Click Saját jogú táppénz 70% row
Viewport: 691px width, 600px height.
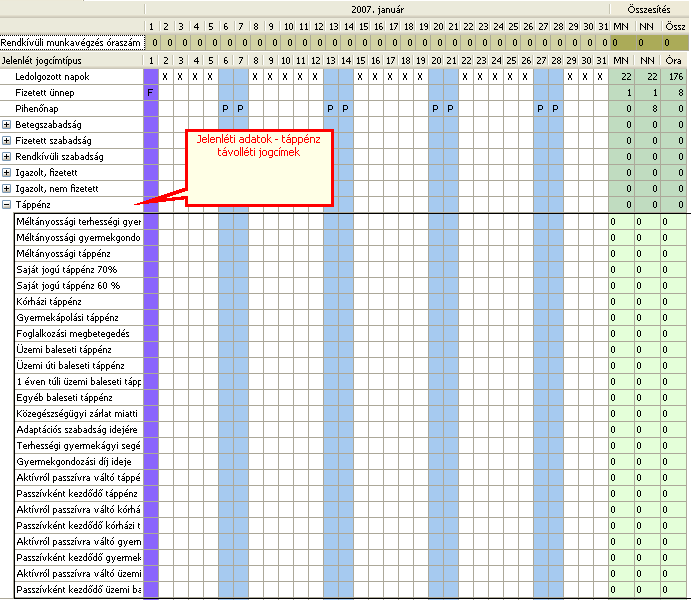pyautogui.click(x=79, y=270)
